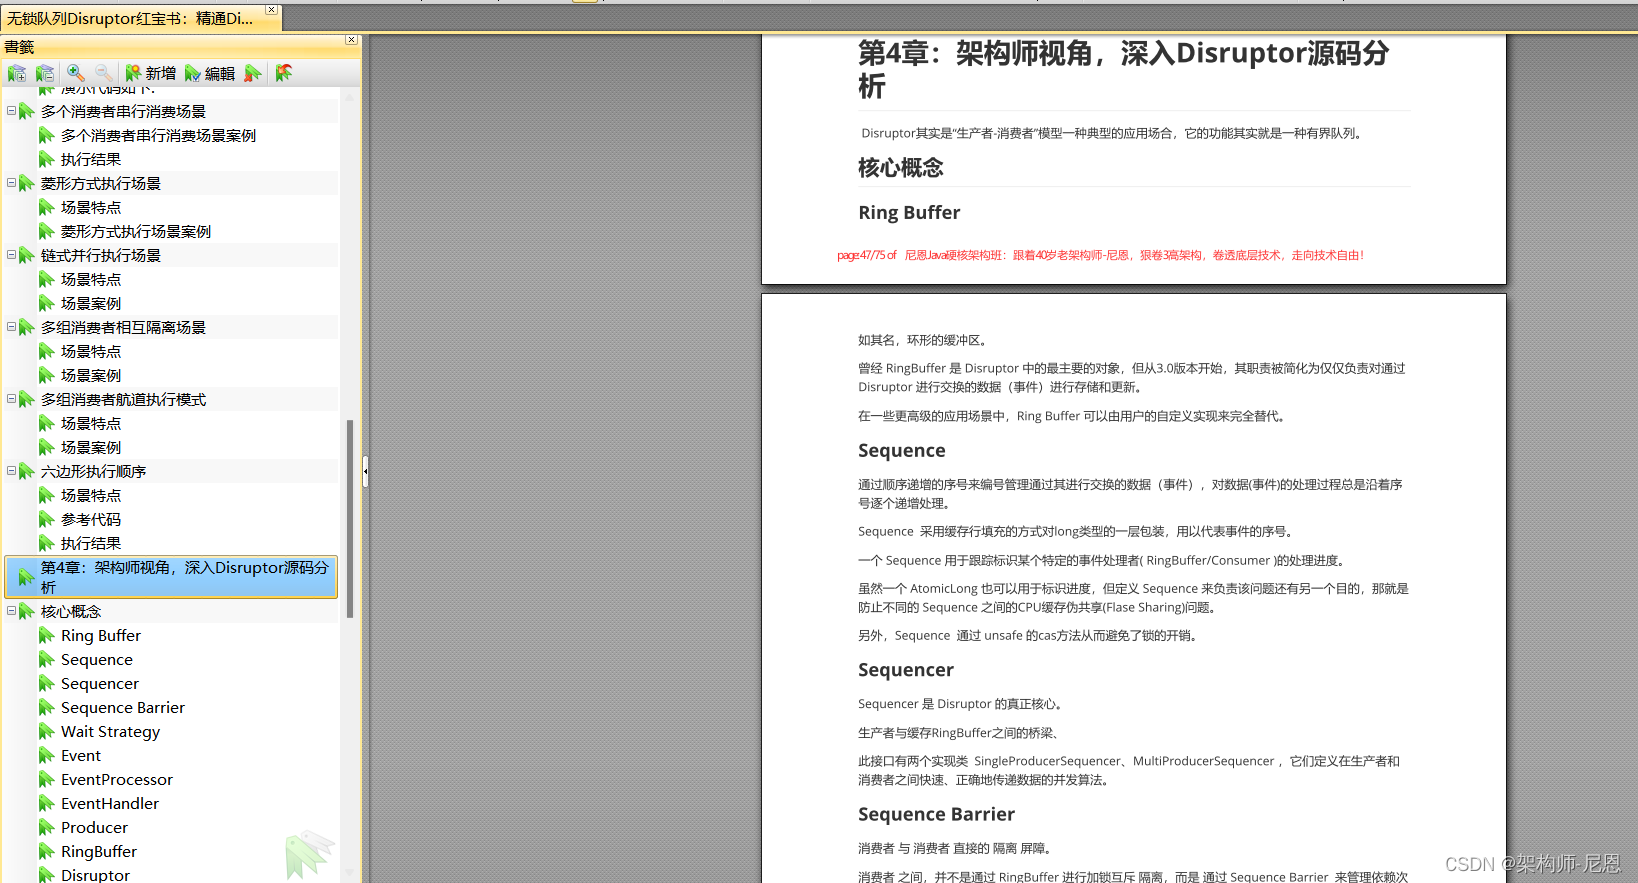Click the bookmark icon beside Sequencer
The image size is (1638, 883).
coord(46,683)
